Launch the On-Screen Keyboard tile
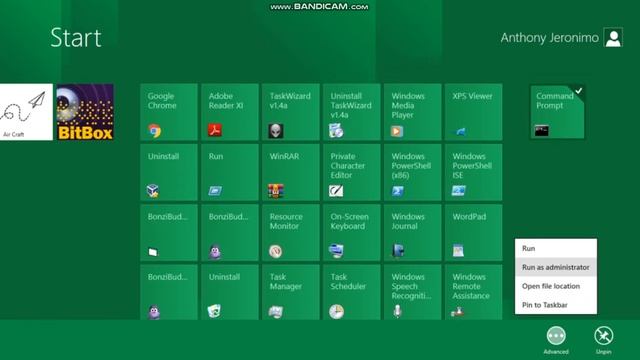Image resolution: width=640 pixels, height=360 pixels. pos(352,233)
